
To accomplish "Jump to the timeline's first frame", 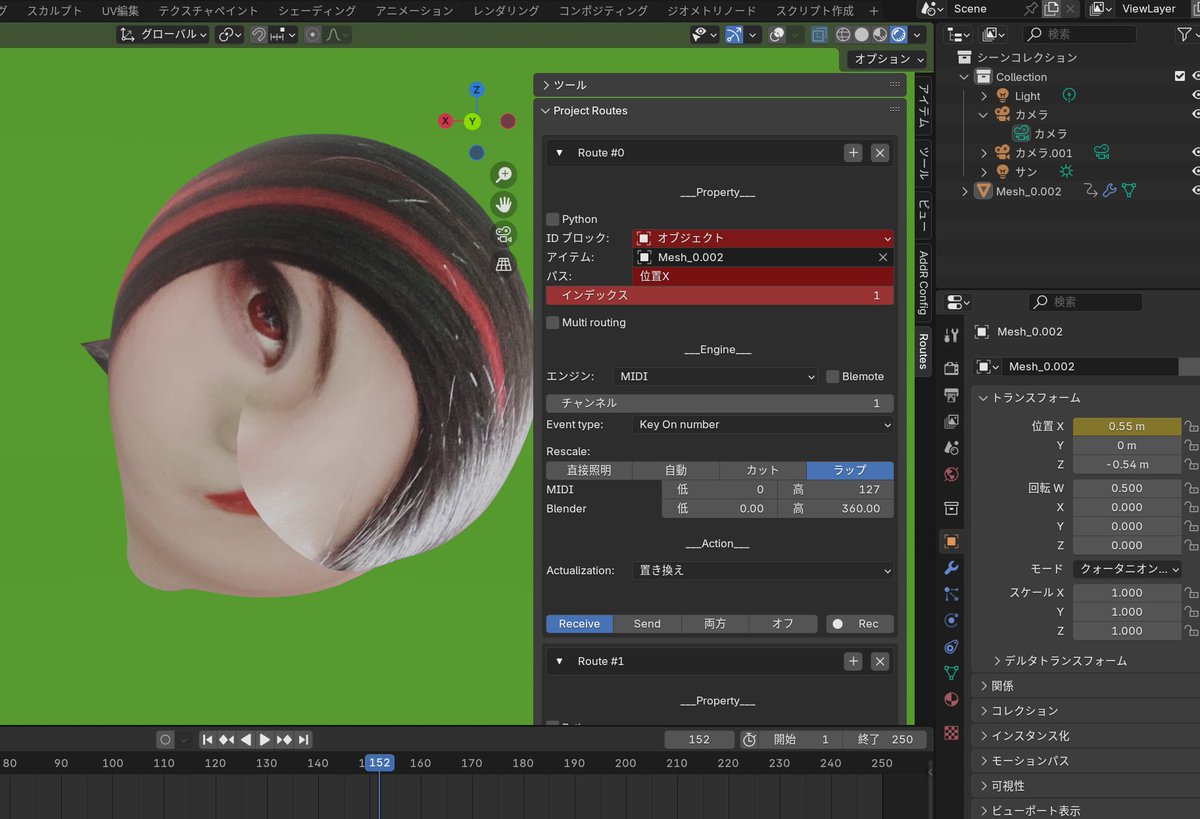I will pos(207,740).
